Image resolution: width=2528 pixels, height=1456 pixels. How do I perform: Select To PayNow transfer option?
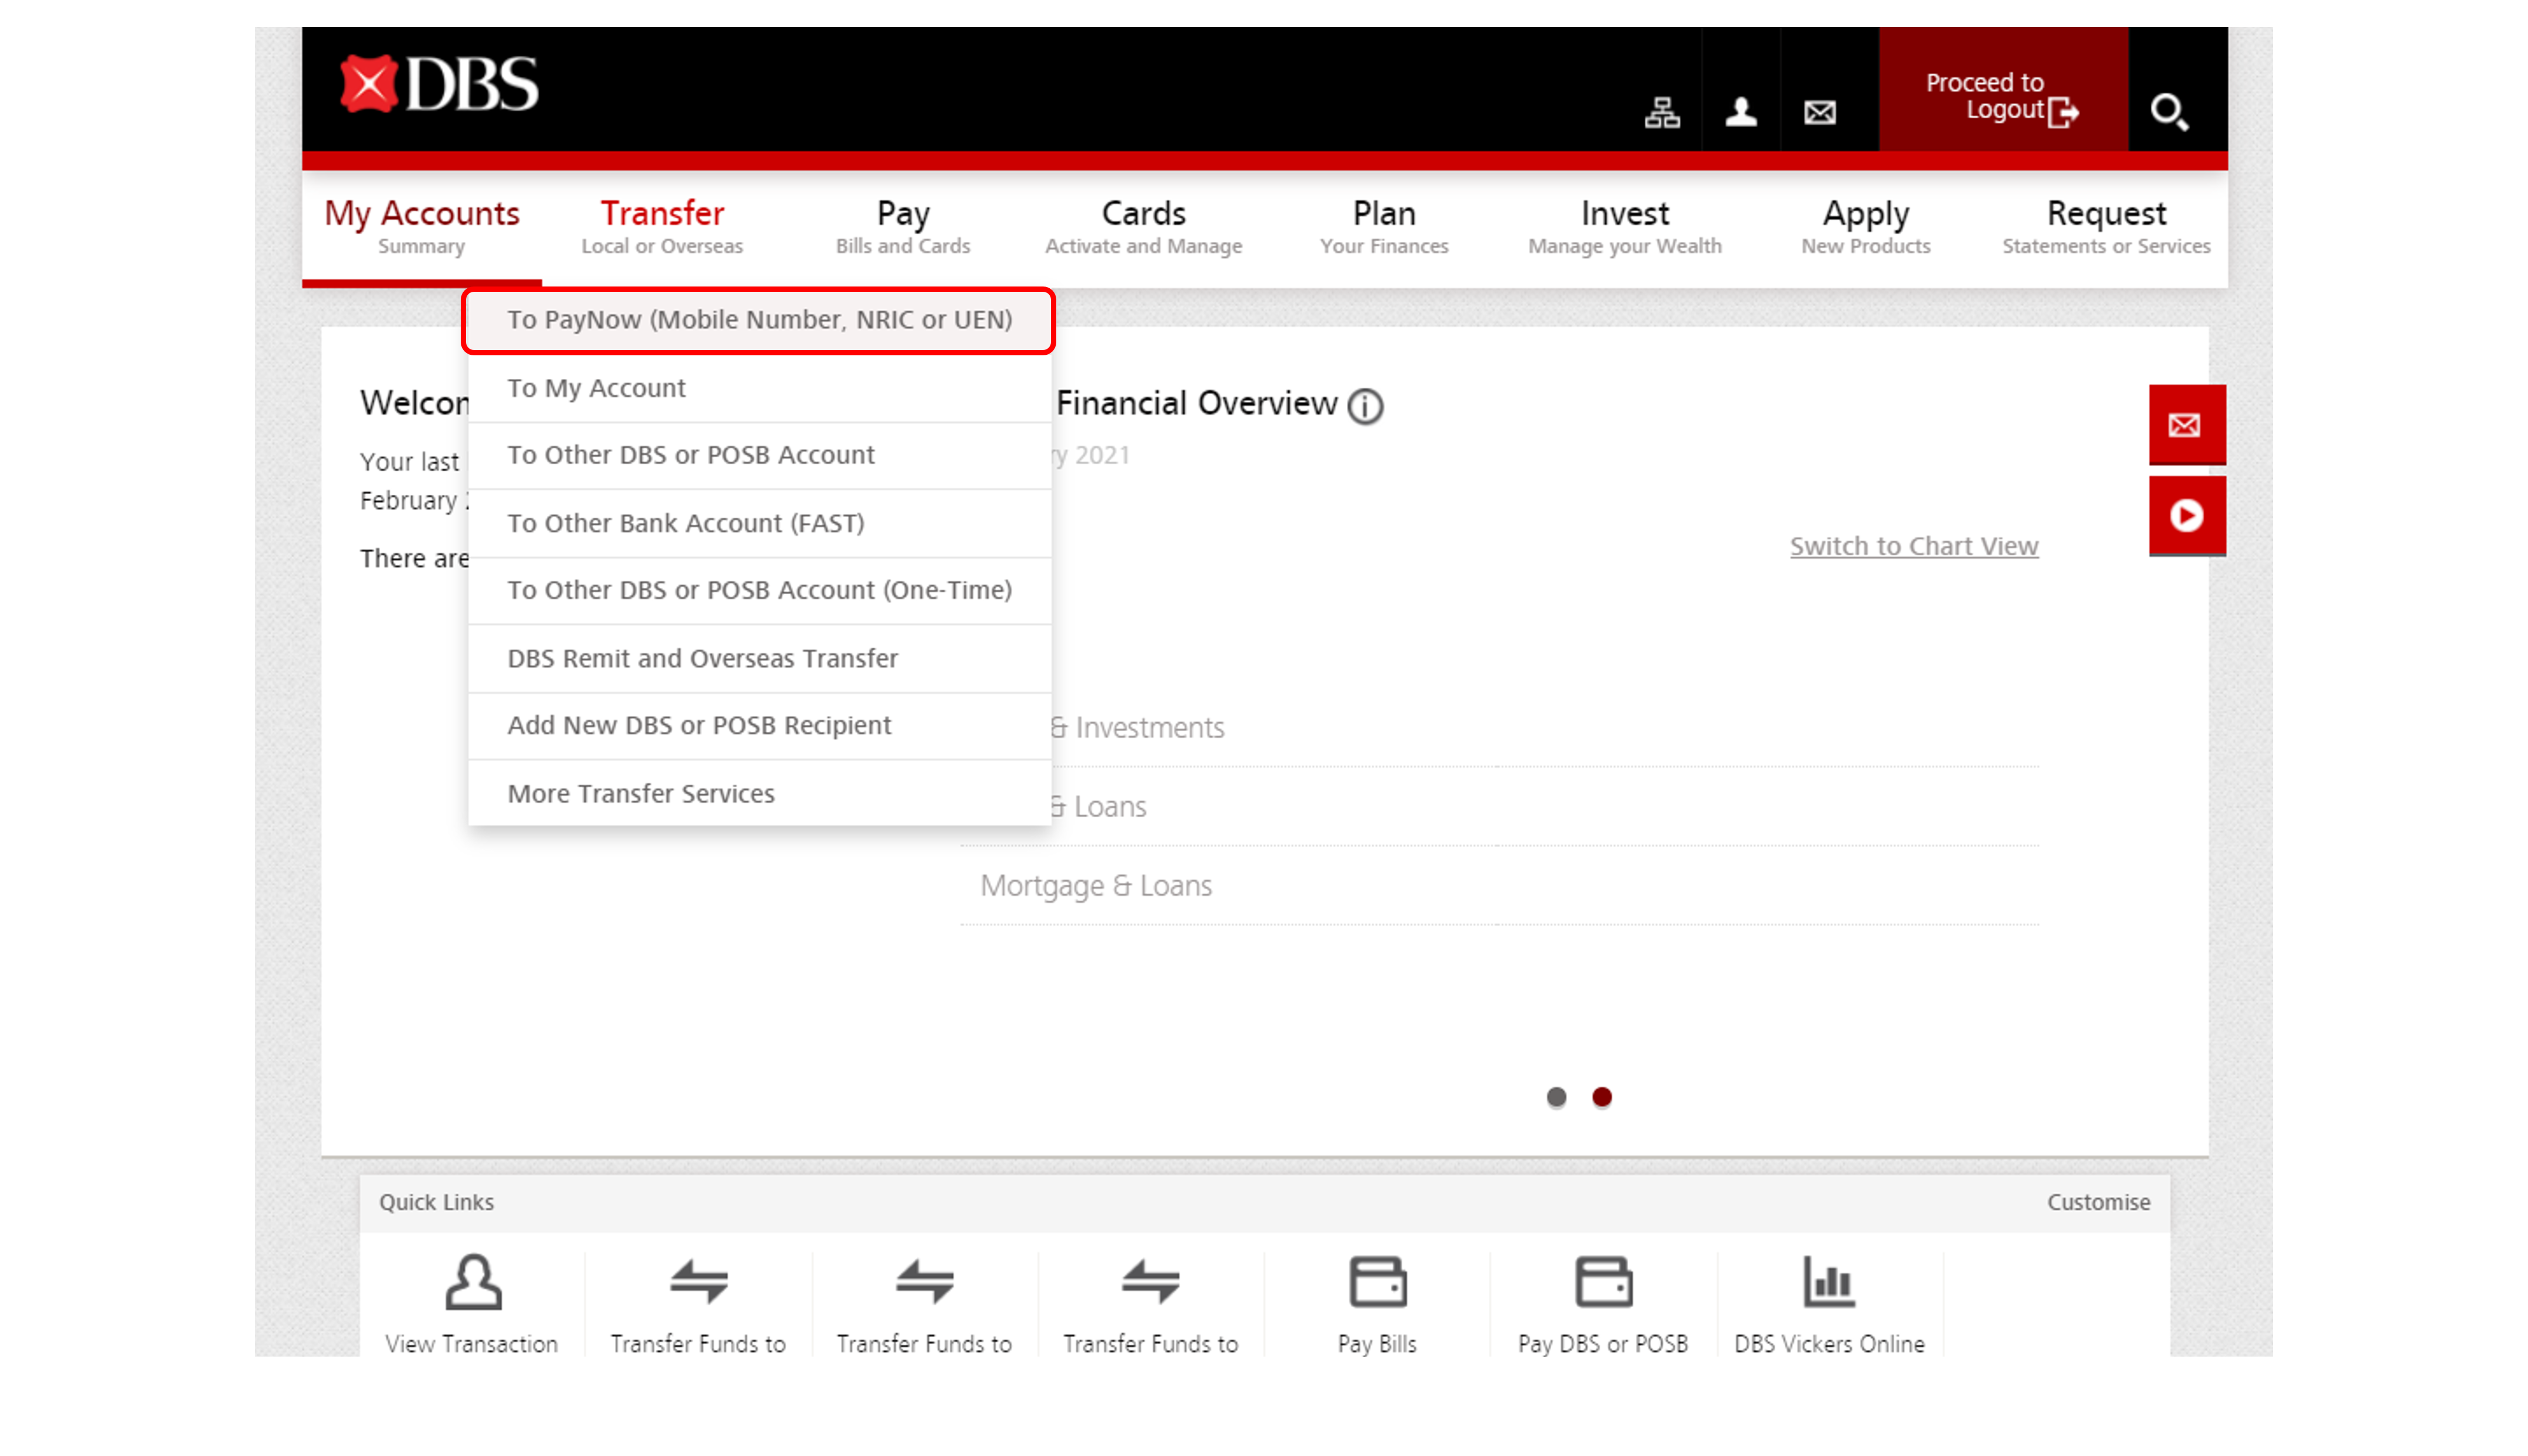(759, 320)
